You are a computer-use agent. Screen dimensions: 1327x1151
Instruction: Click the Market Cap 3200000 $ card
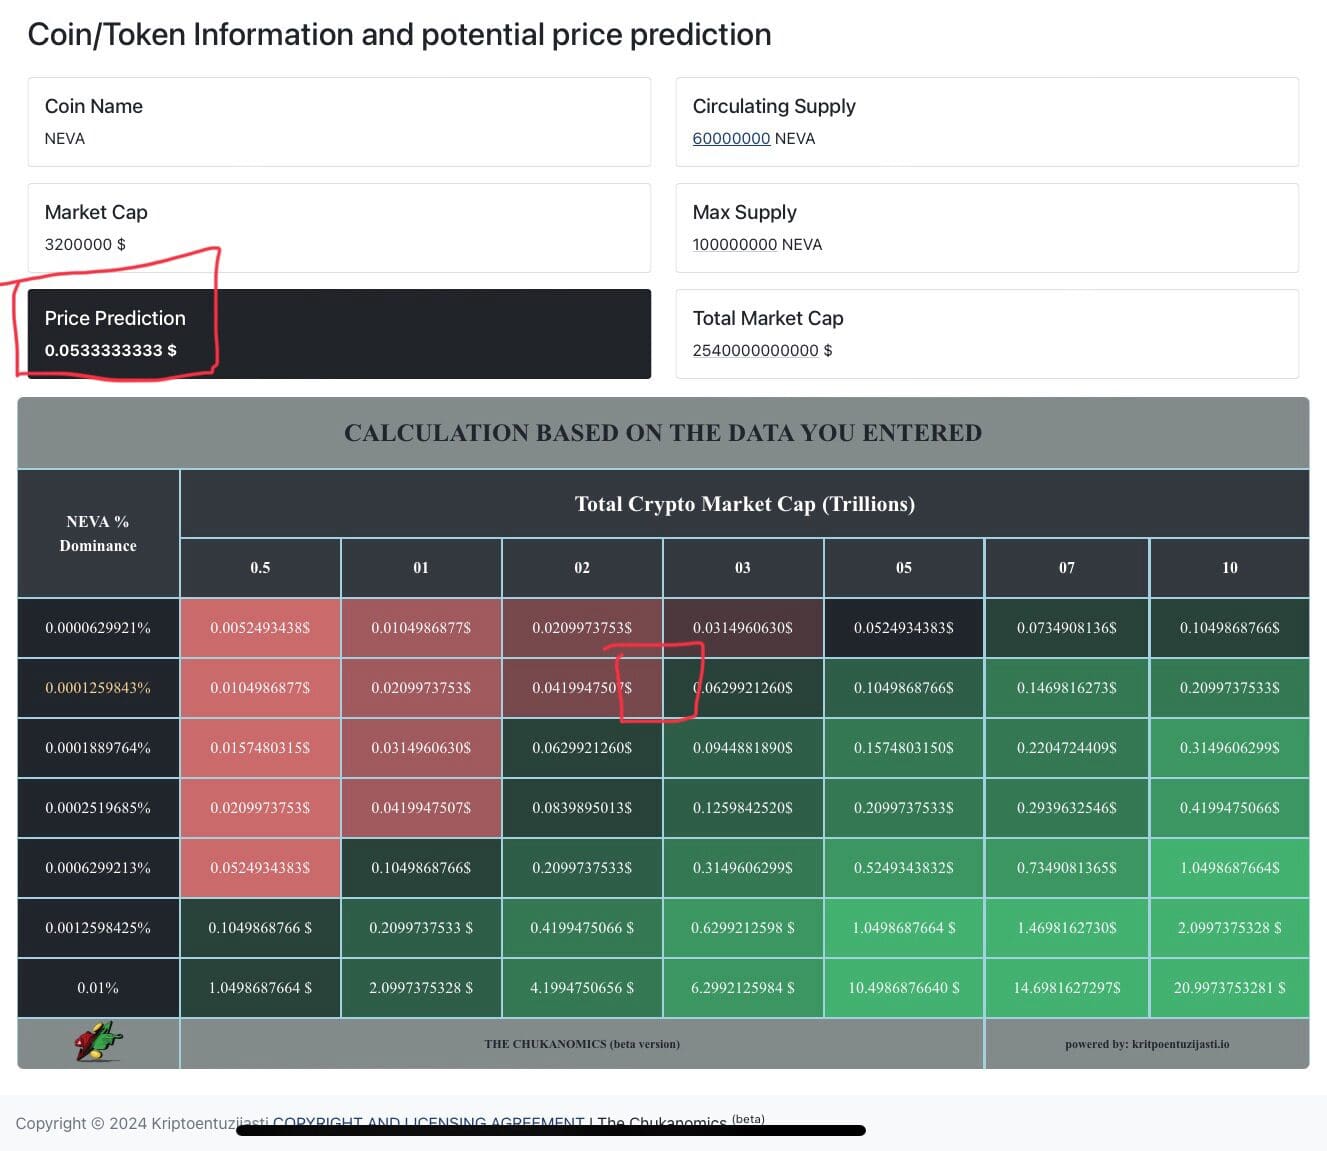point(339,228)
